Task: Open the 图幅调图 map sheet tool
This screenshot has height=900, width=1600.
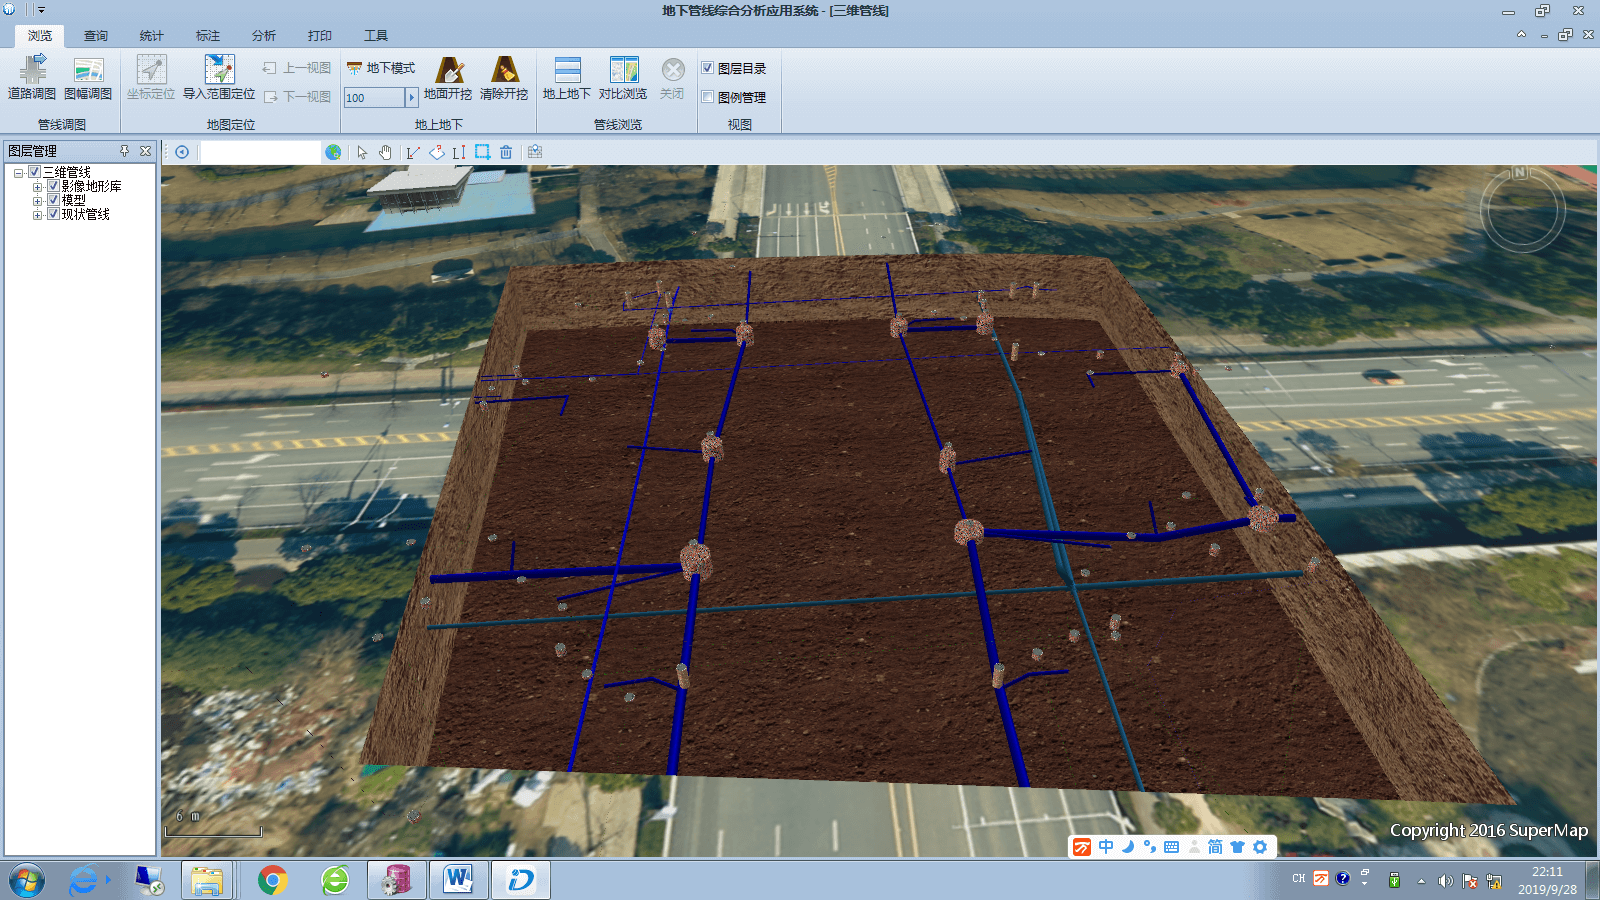Action: click(x=88, y=77)
